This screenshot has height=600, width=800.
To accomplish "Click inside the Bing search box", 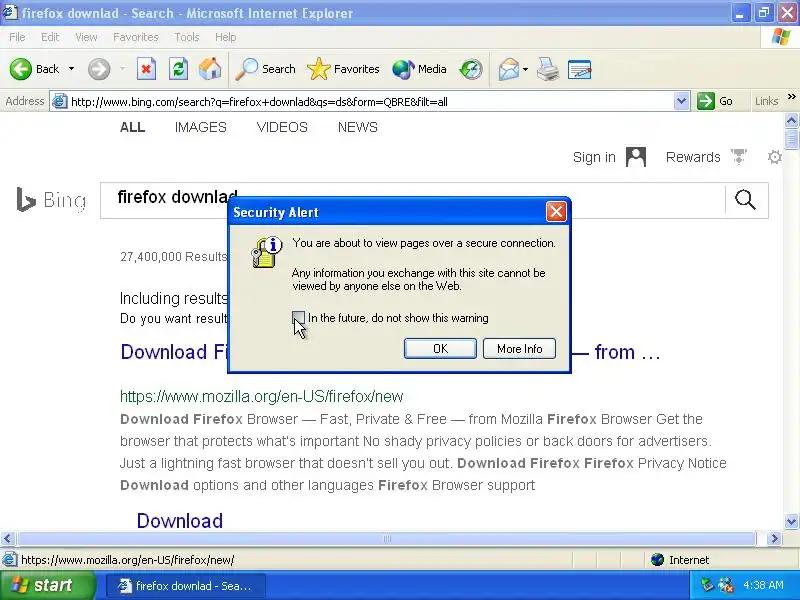I will click(x=412, y=200).
